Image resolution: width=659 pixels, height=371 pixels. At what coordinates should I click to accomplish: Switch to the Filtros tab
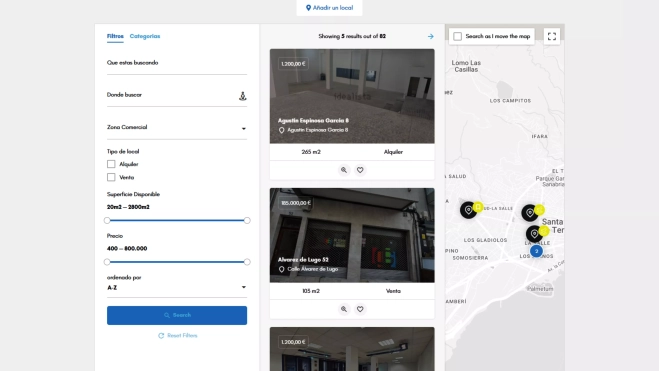click(x=115, y=36)
